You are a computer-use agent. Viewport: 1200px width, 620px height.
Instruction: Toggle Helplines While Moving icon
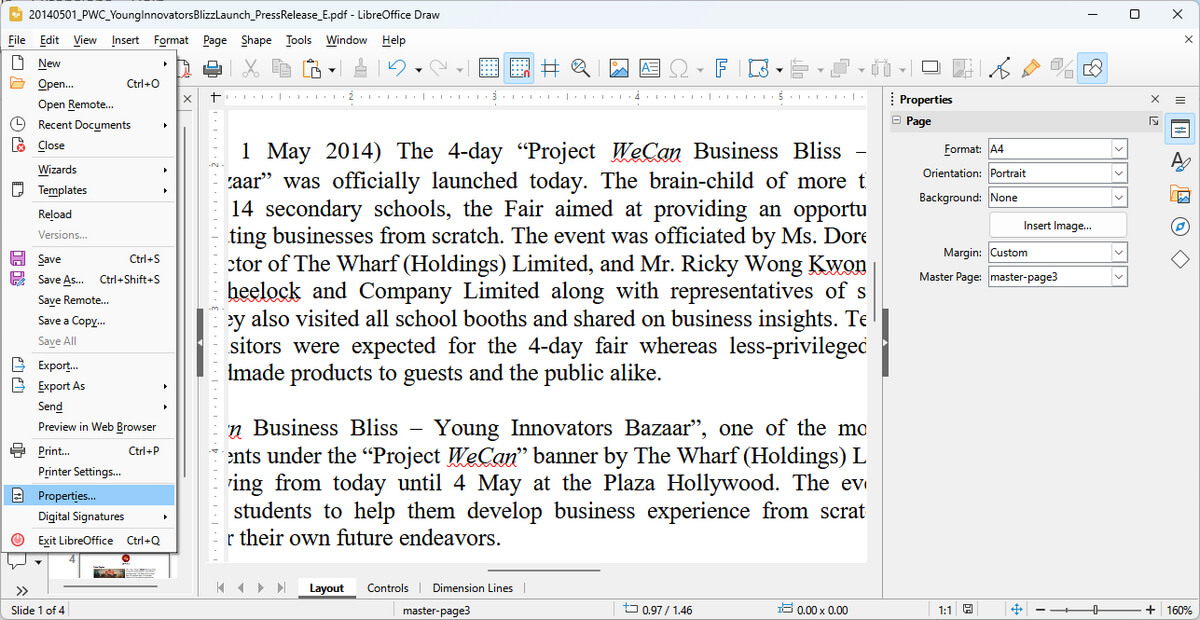[x=549, y=69]
